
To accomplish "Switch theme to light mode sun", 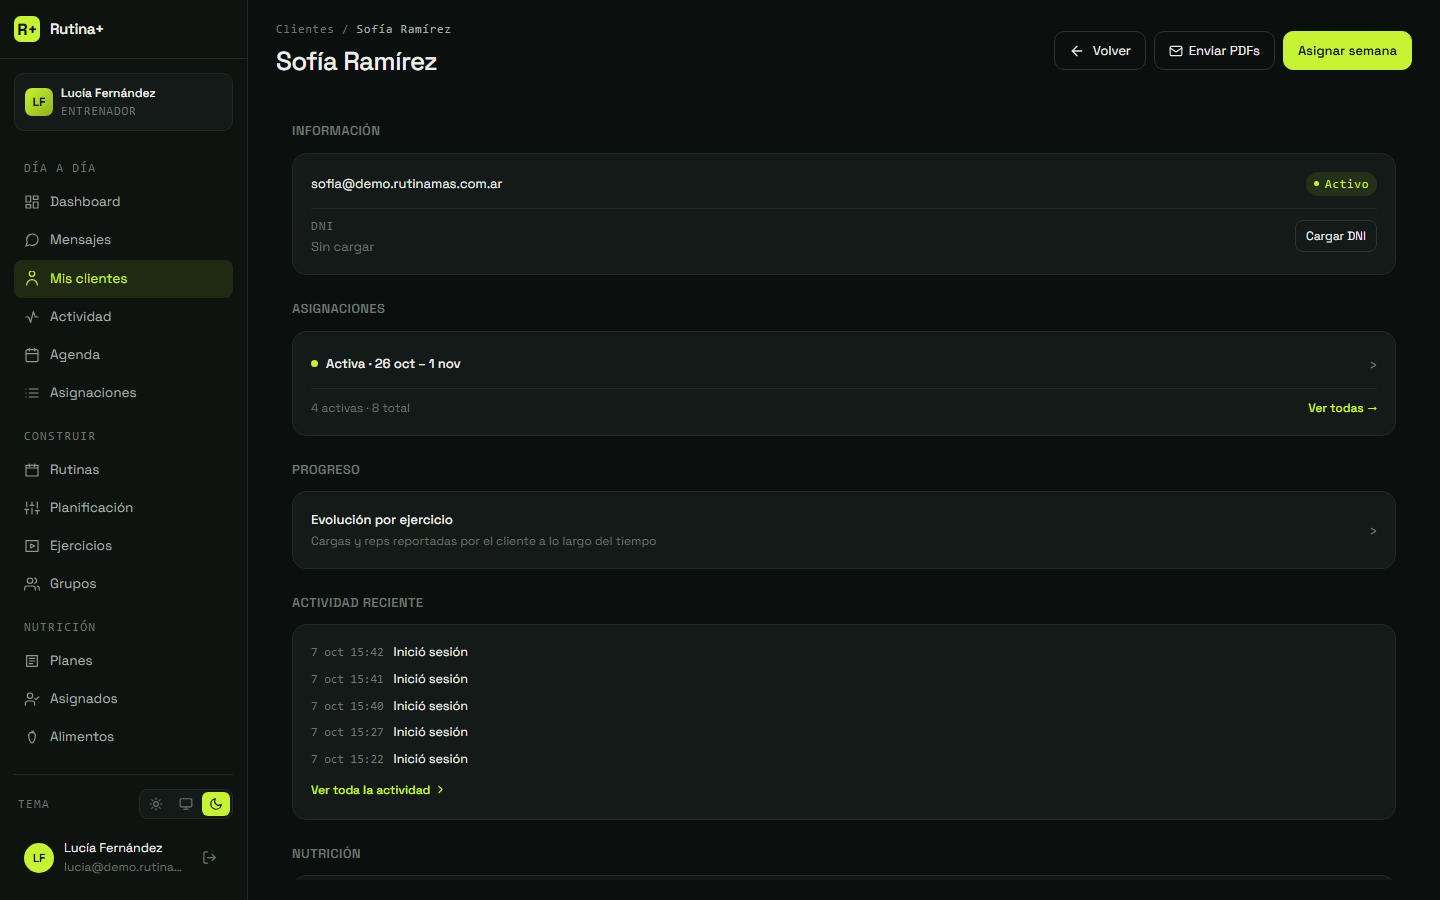I will (x=156, y=804).
